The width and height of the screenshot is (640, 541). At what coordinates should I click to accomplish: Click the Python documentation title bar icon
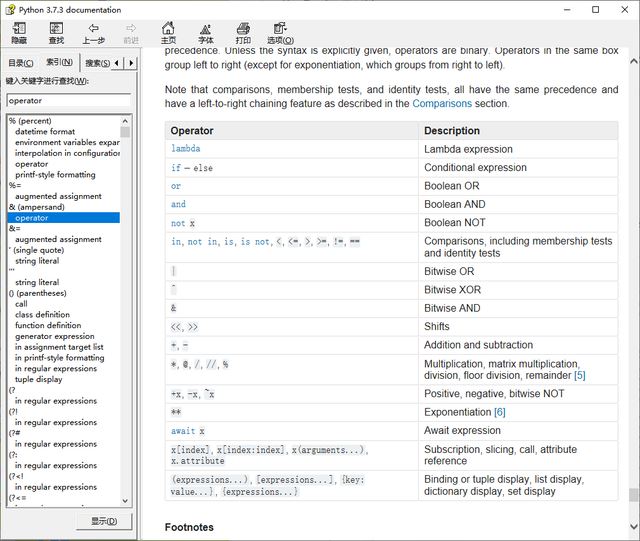10,9
